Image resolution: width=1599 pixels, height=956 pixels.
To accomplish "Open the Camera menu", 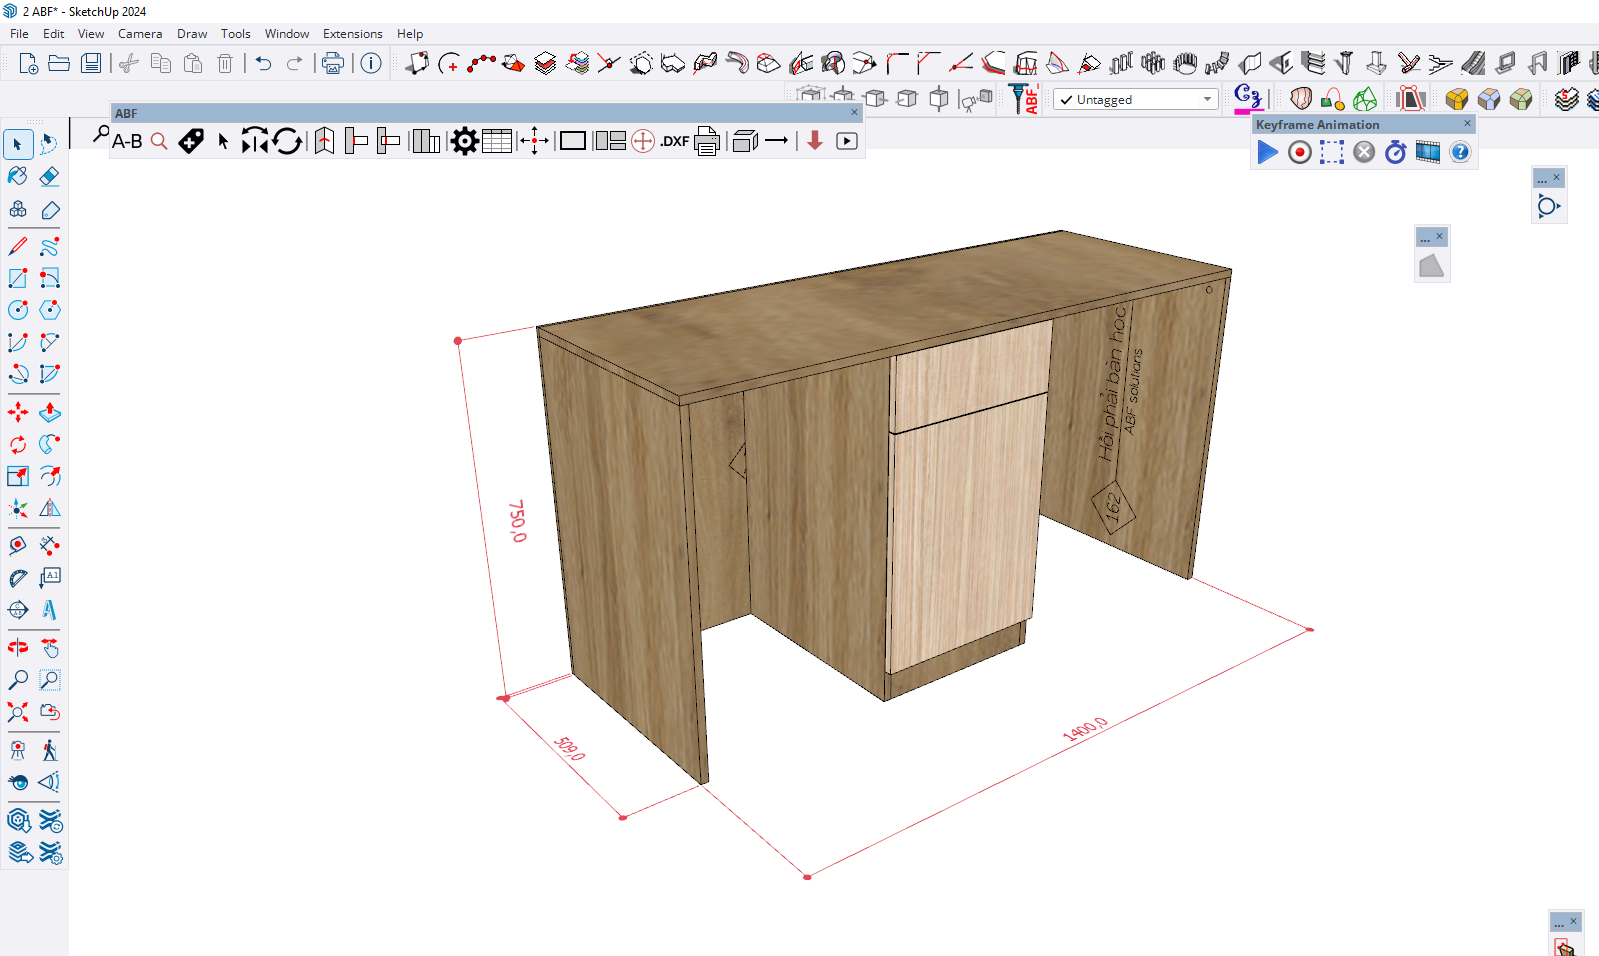I will (140, 34).
